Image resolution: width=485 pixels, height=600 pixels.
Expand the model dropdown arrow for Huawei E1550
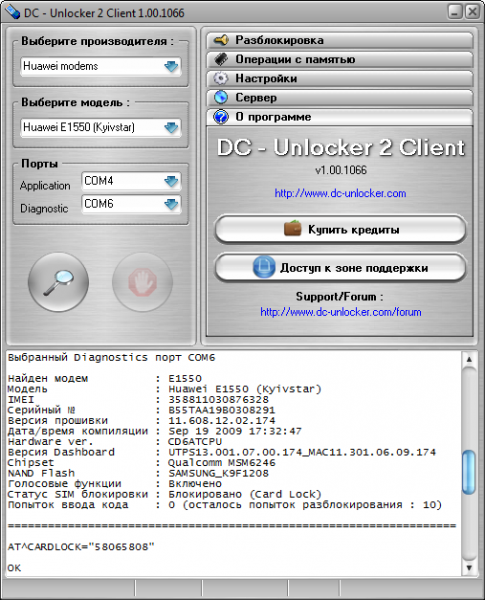point(171,127)
